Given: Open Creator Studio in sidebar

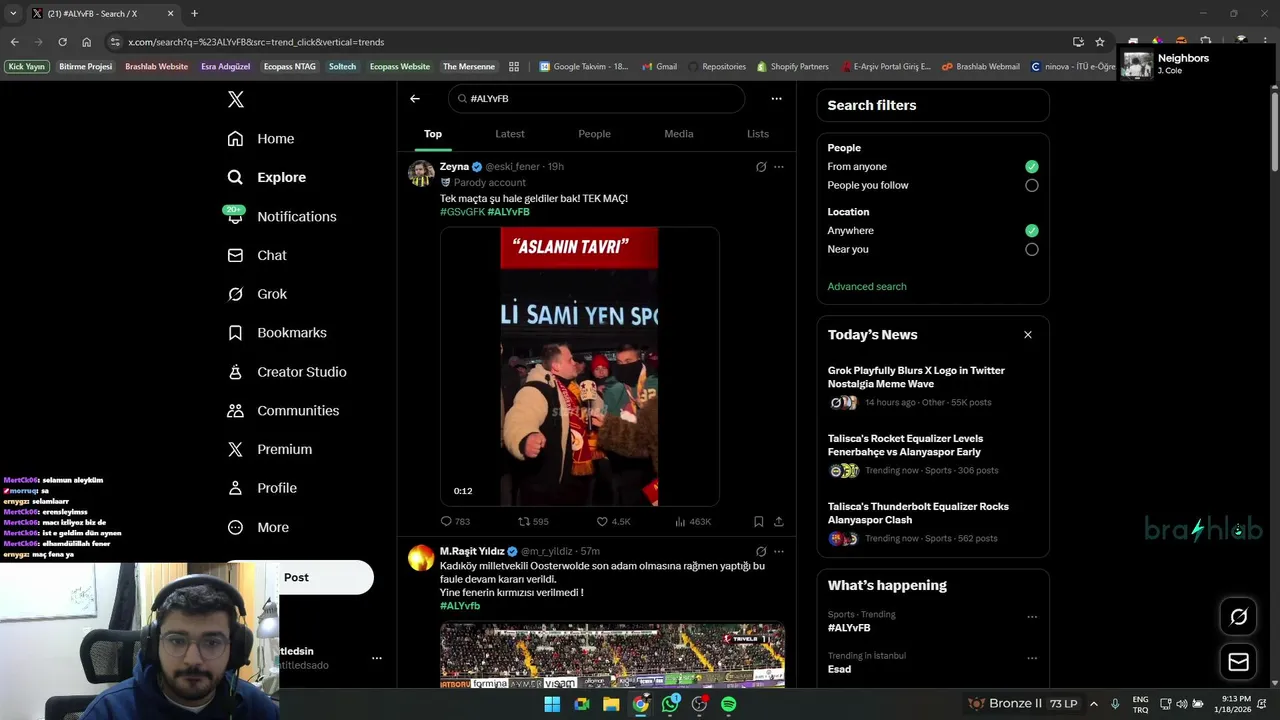Looking at the screenshot, I should (x=287, y=372).
